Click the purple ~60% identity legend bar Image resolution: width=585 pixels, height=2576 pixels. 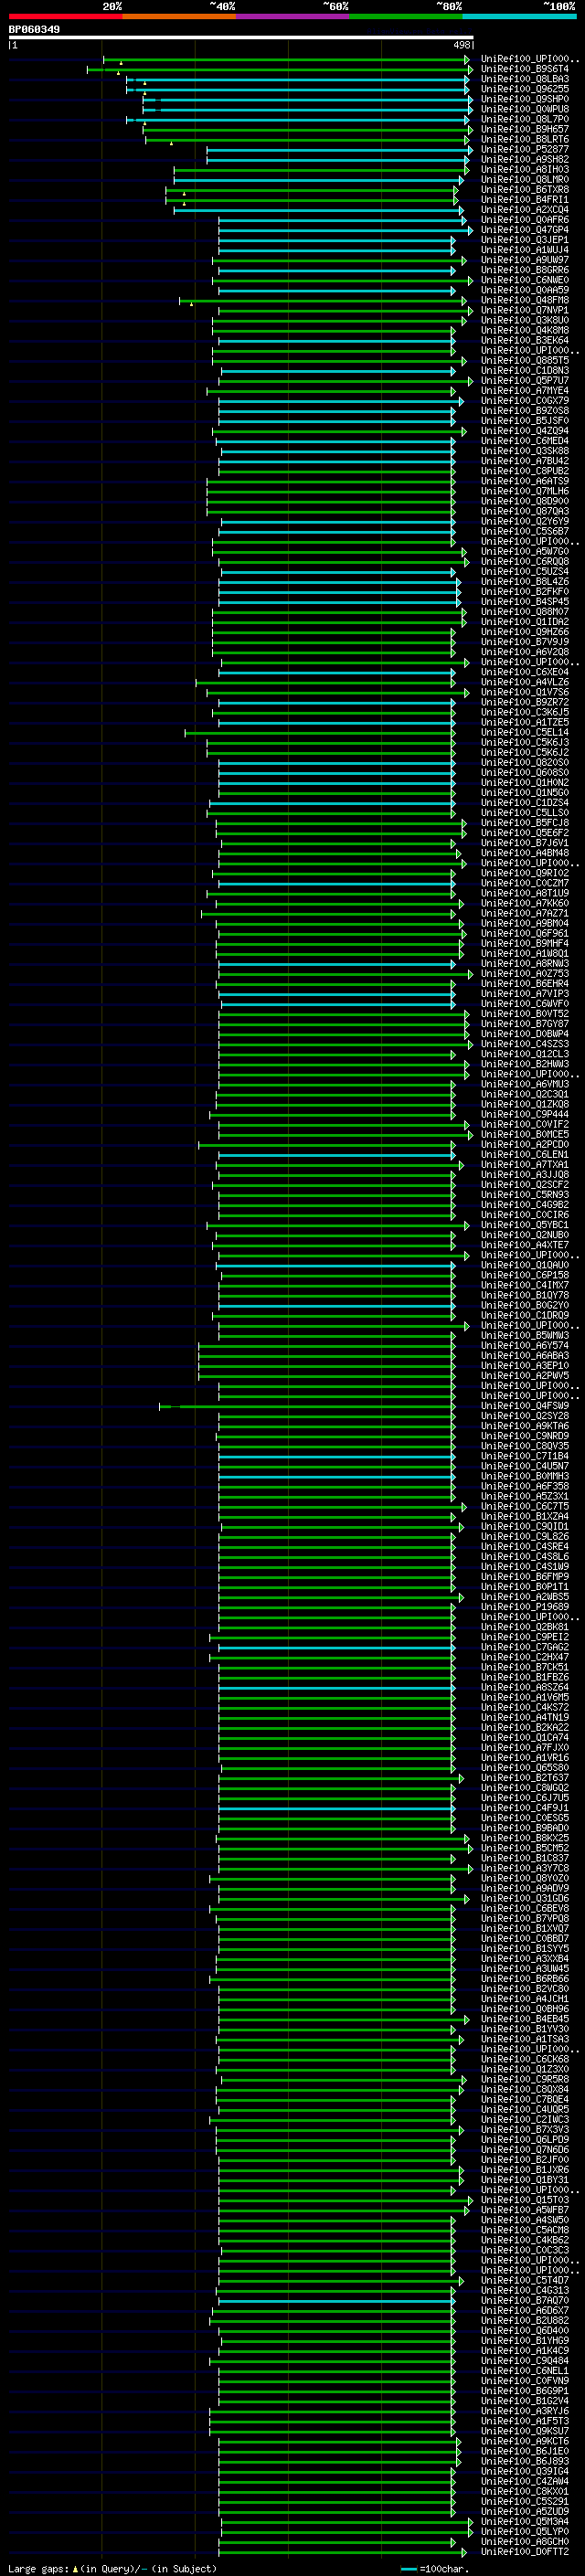(292, 16)
